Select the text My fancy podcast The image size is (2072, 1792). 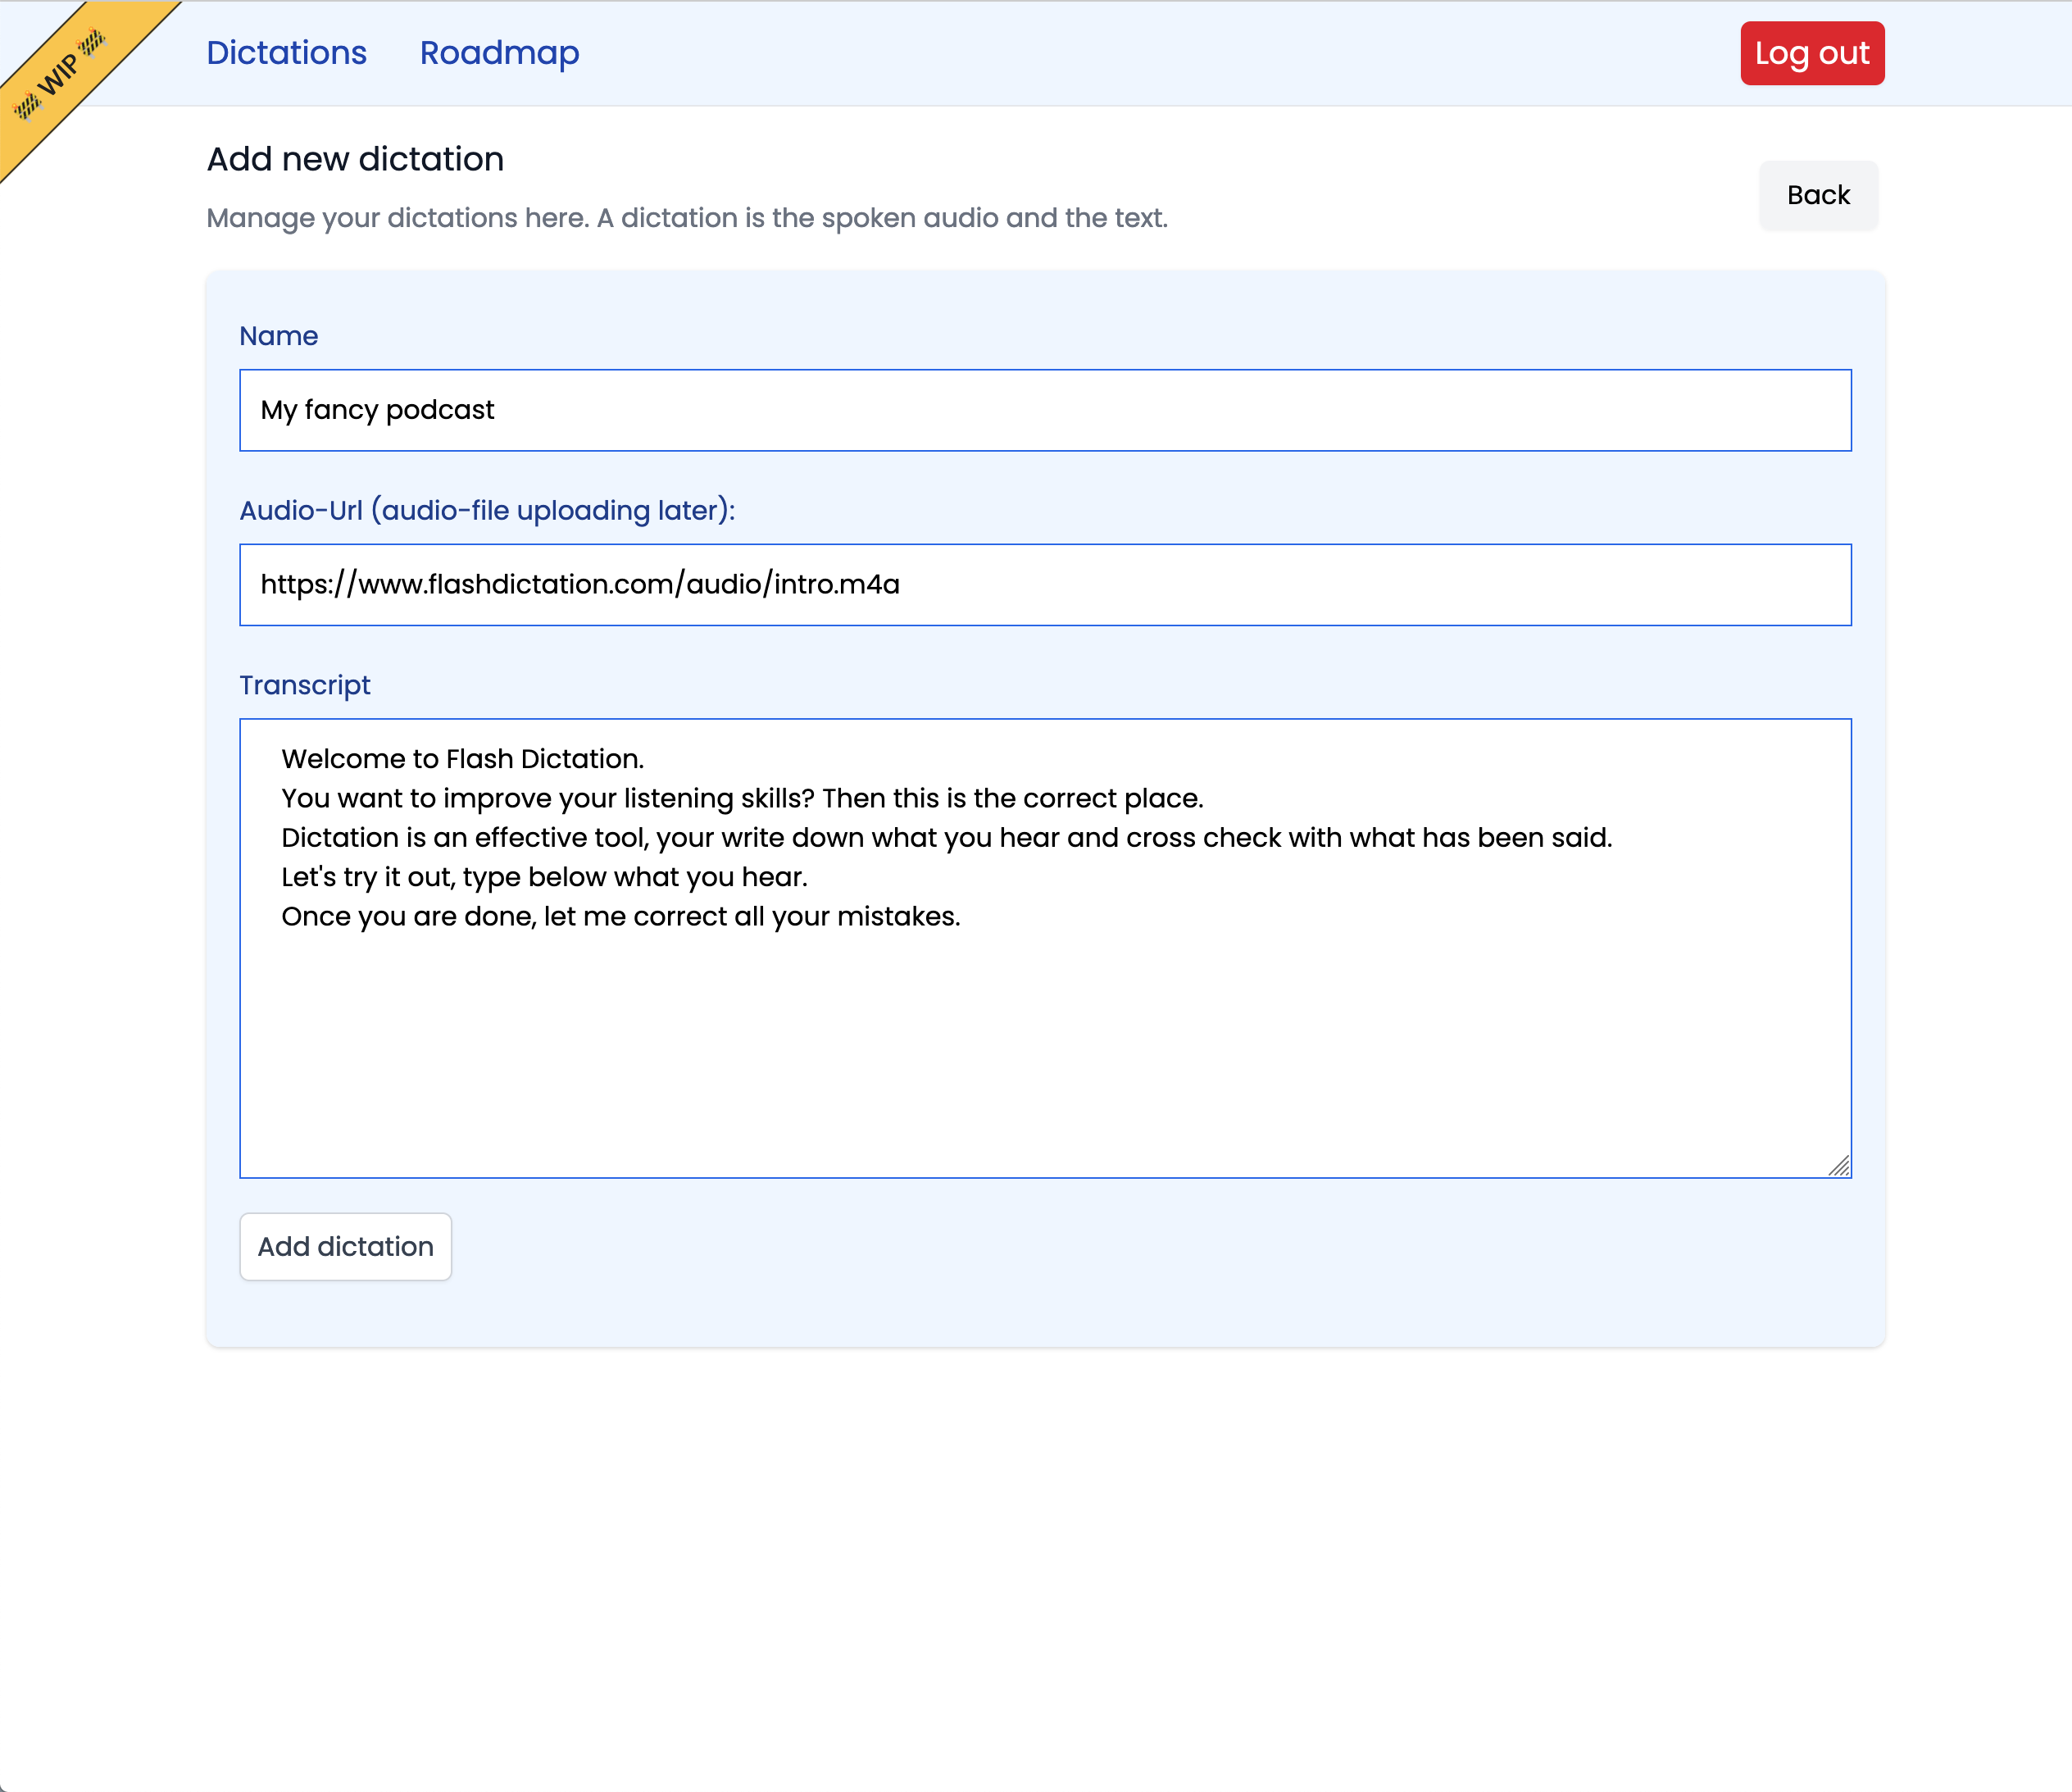point(377,409)
